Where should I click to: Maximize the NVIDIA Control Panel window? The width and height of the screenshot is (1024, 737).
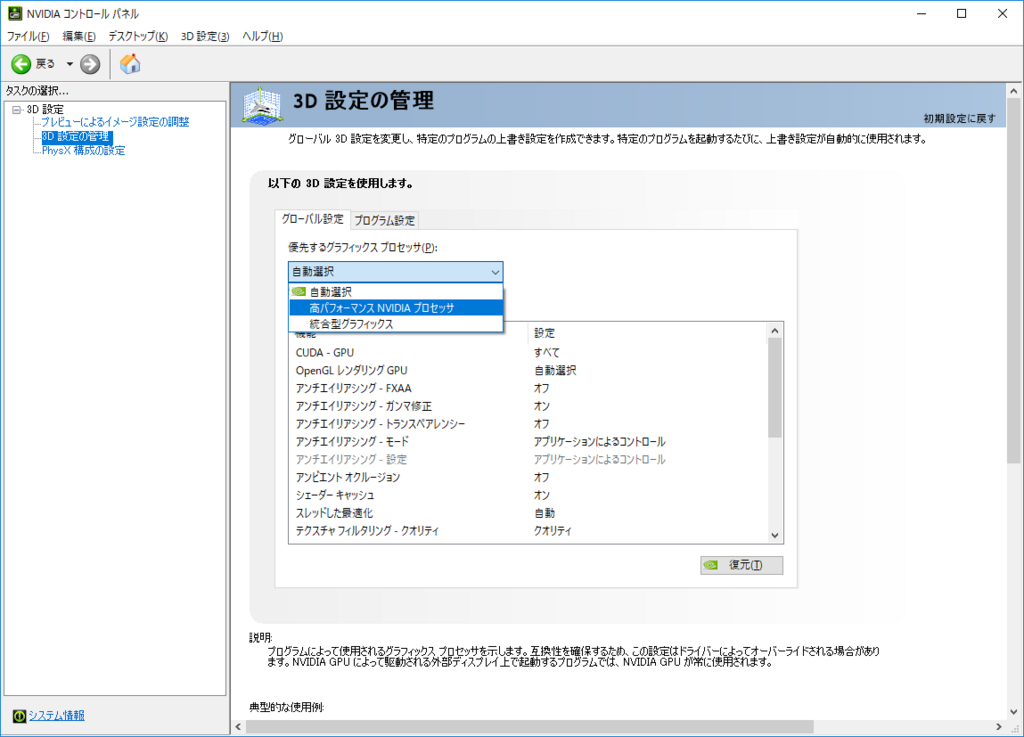click(x=961, y=14)
